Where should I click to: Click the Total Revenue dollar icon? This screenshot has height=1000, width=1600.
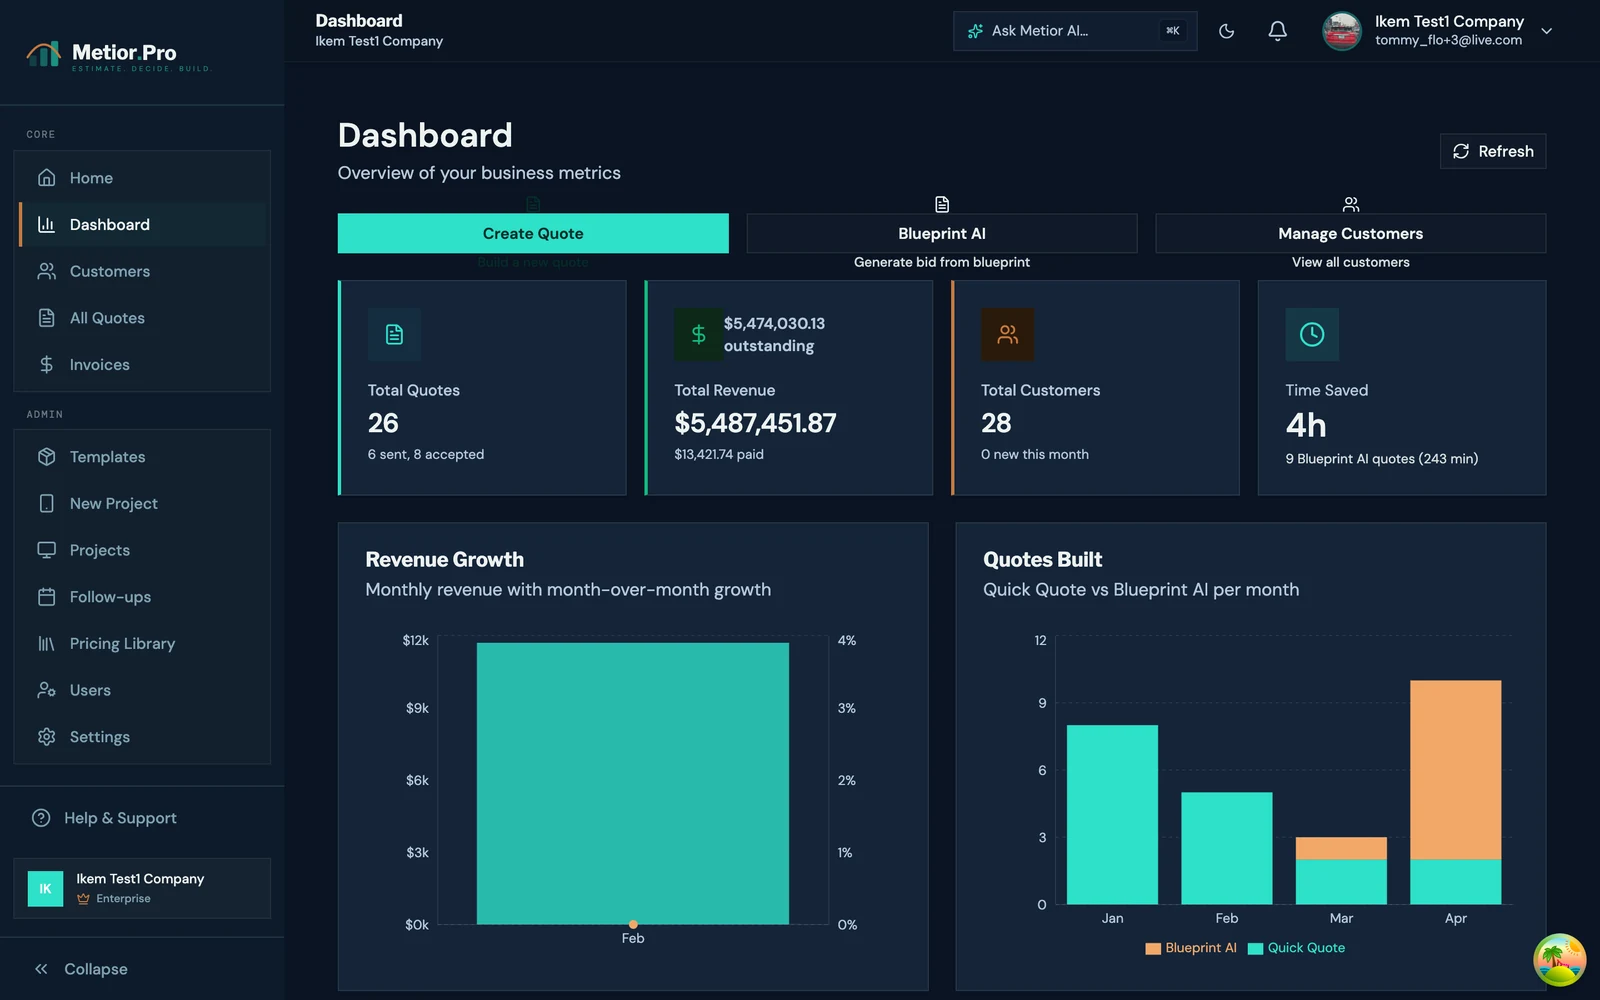(x=699, y=334)
